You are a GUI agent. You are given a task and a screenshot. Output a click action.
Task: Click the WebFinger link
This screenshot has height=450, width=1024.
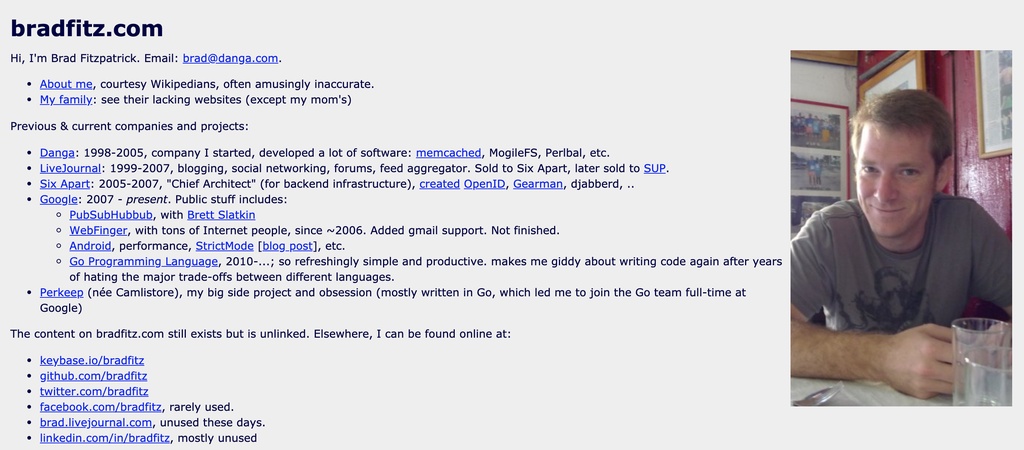tap(98, 230)
